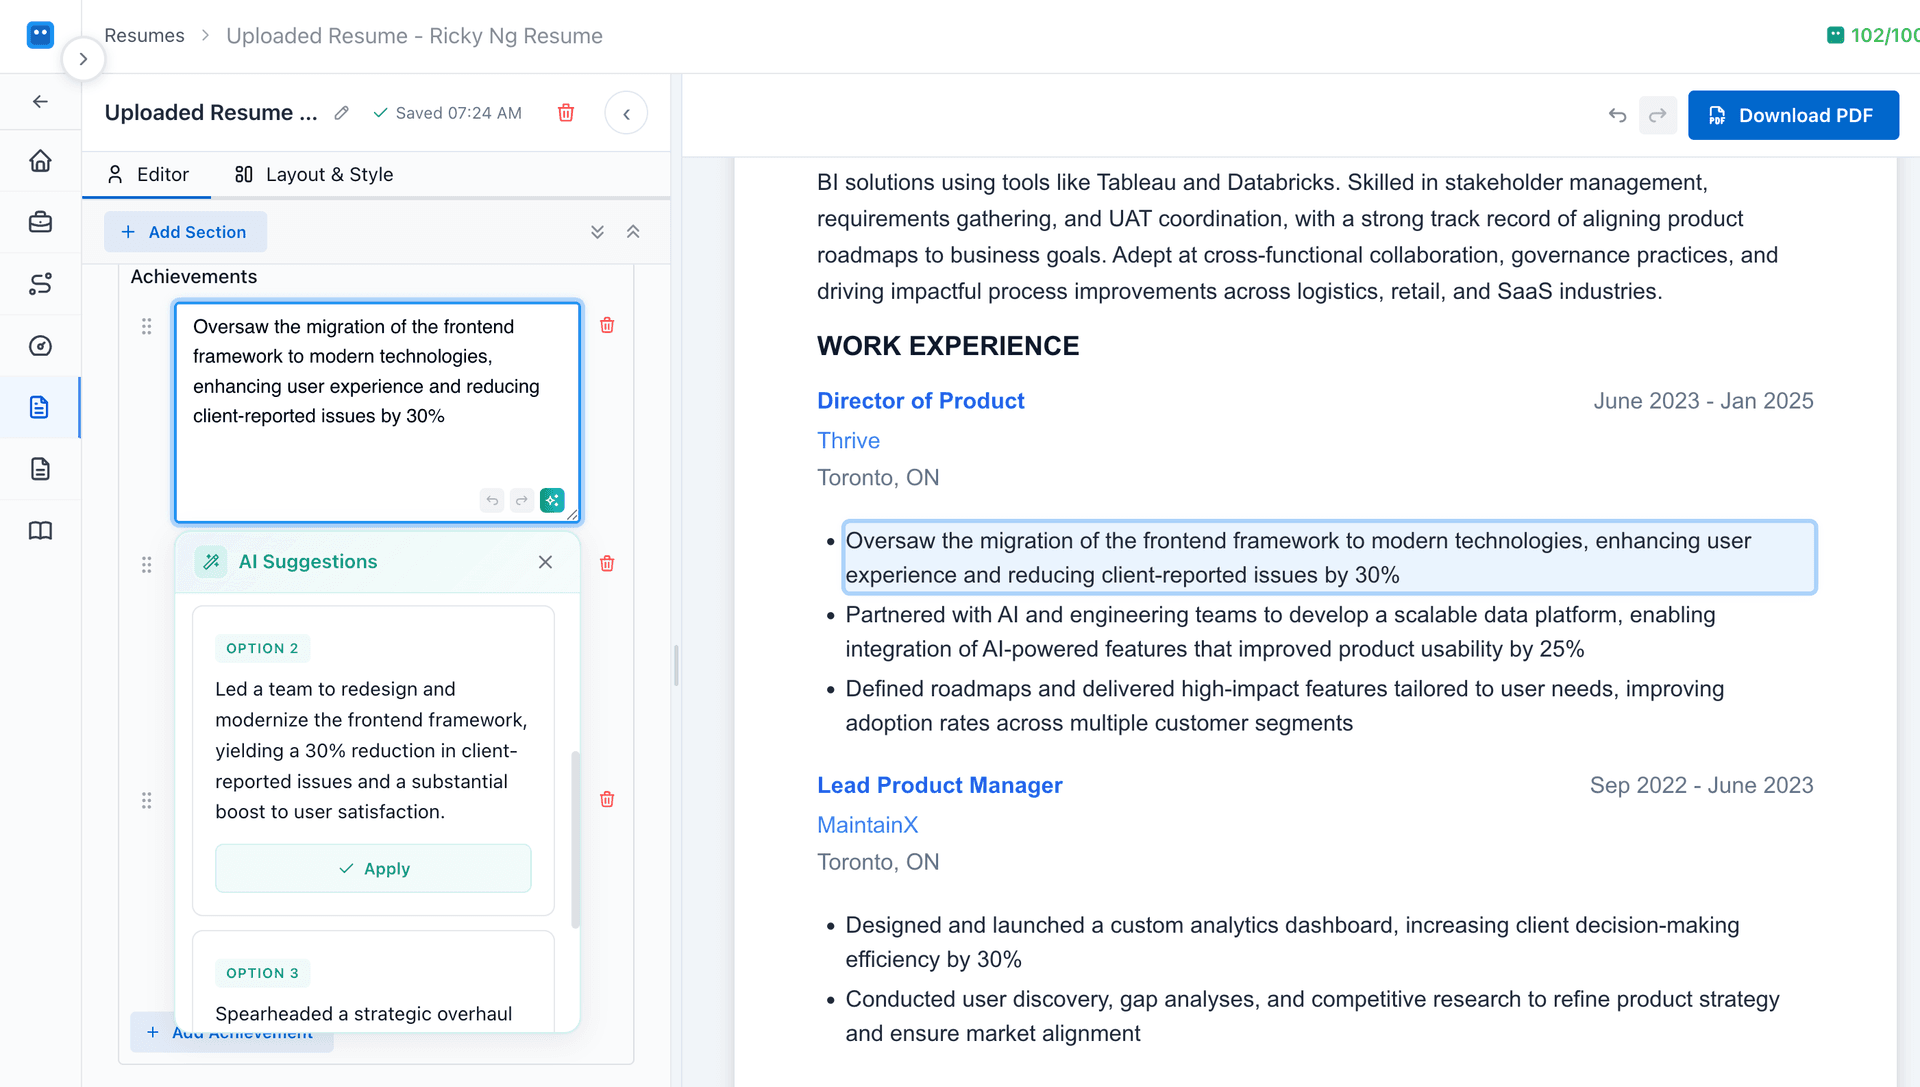Select the cover letters document icon in sidebar
1920x1087 pixels.
pyautogui.click(x=40, y=469)
